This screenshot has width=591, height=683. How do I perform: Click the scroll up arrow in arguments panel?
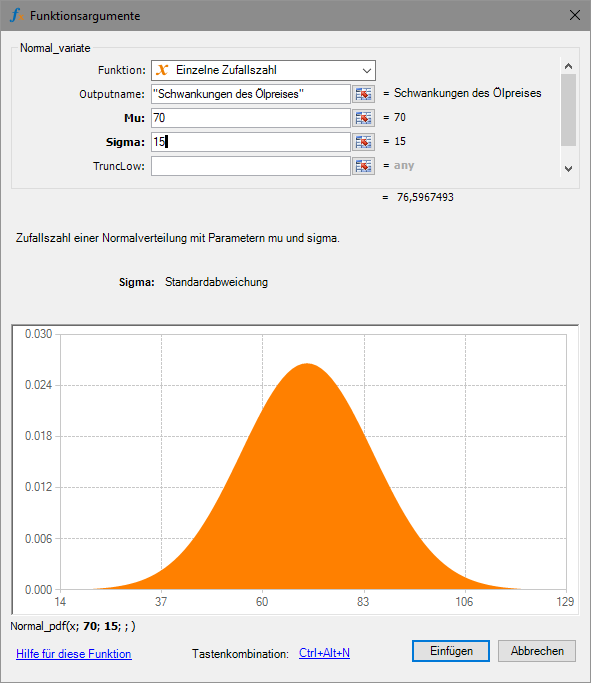[x=568, y=66]
